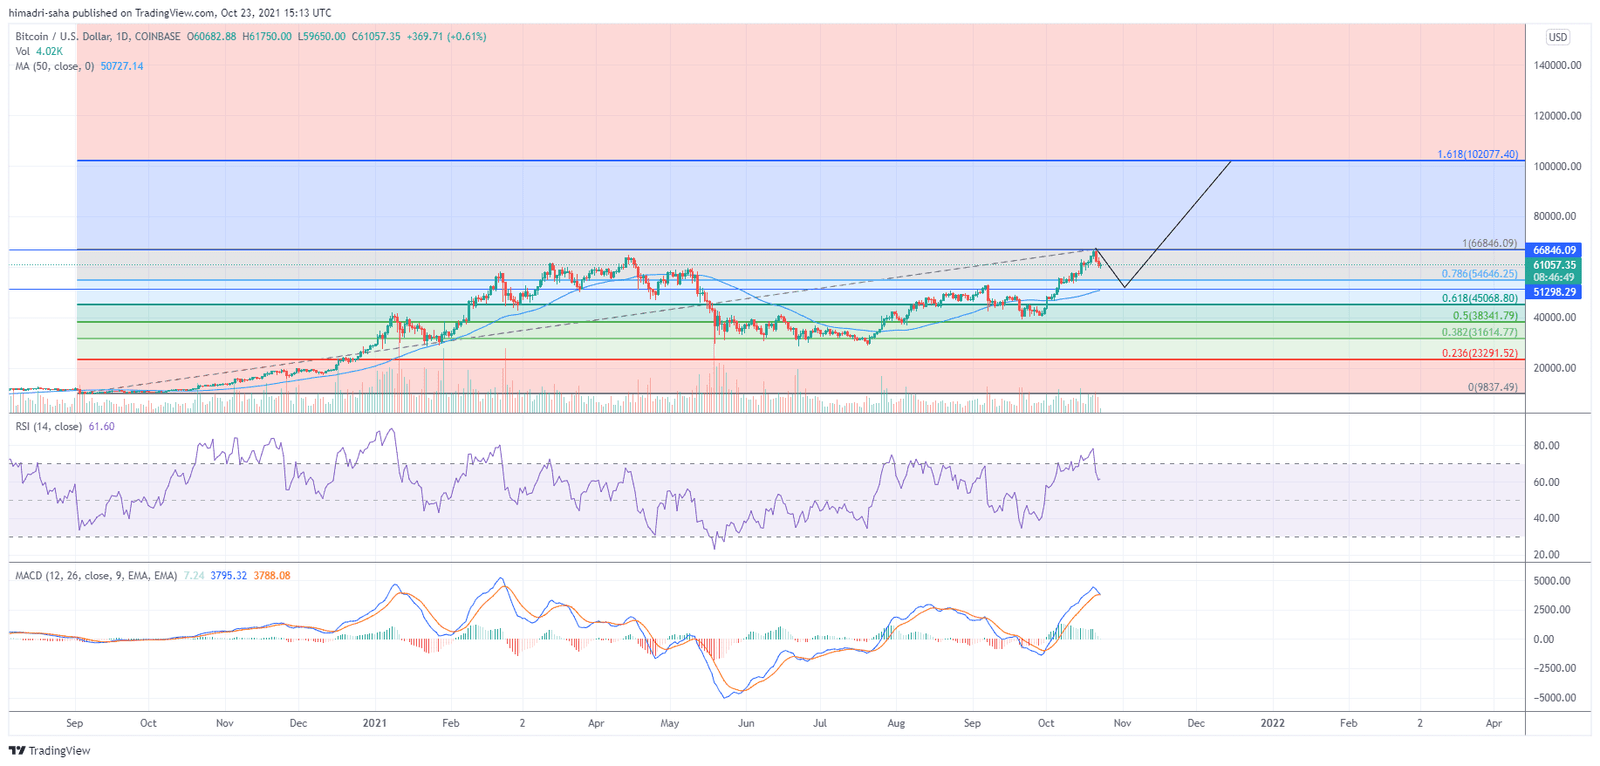
Task: Click the RSI 40.00 axis label
Action: (1546, 518)
